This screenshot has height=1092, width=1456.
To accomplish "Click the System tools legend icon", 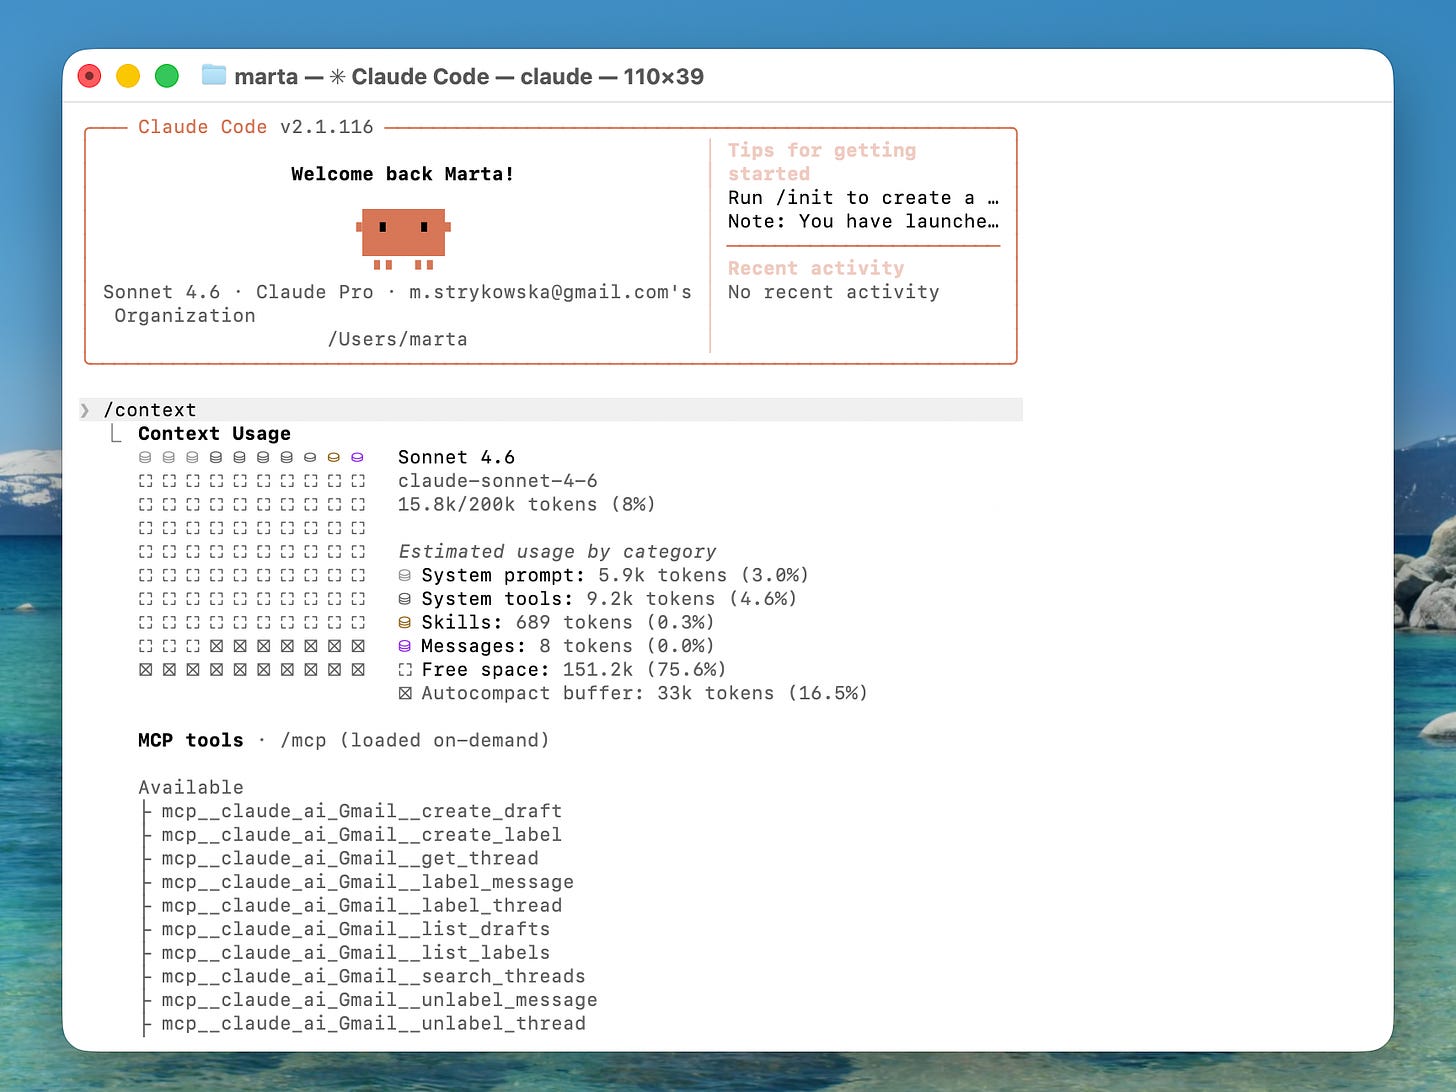I will point(405,599).
